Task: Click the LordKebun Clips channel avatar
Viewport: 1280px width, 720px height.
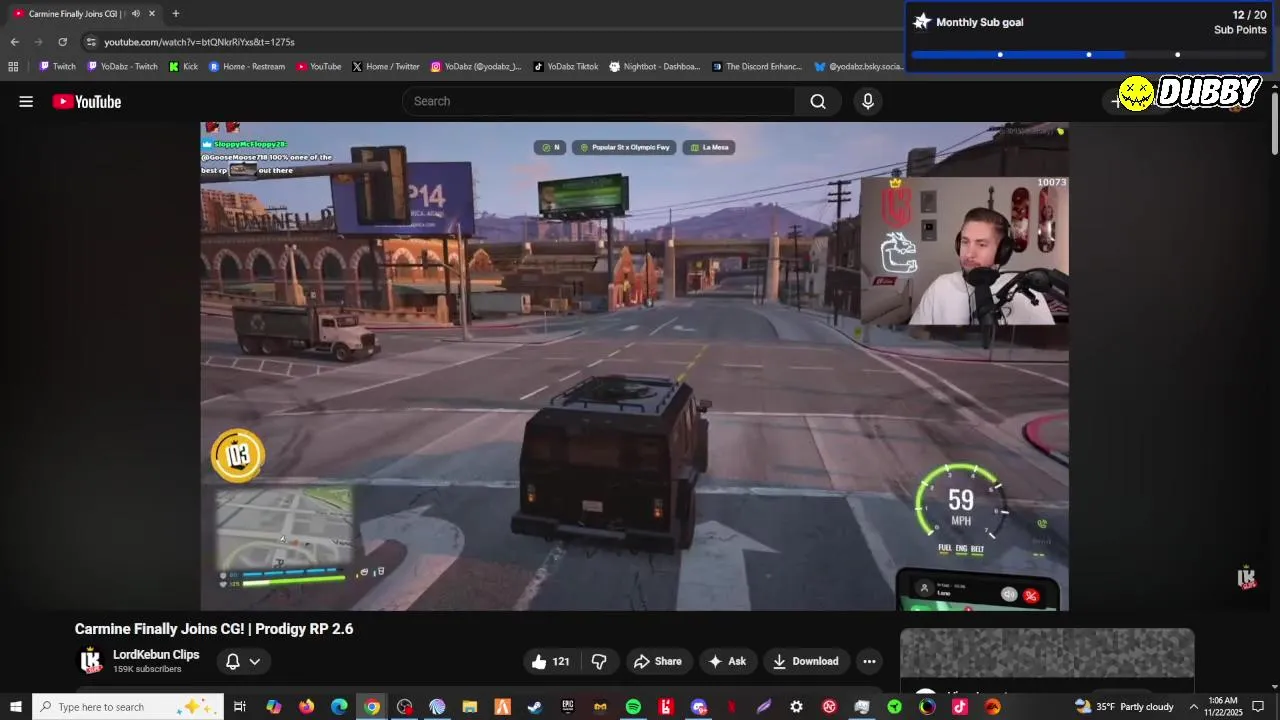Action: 91,661
